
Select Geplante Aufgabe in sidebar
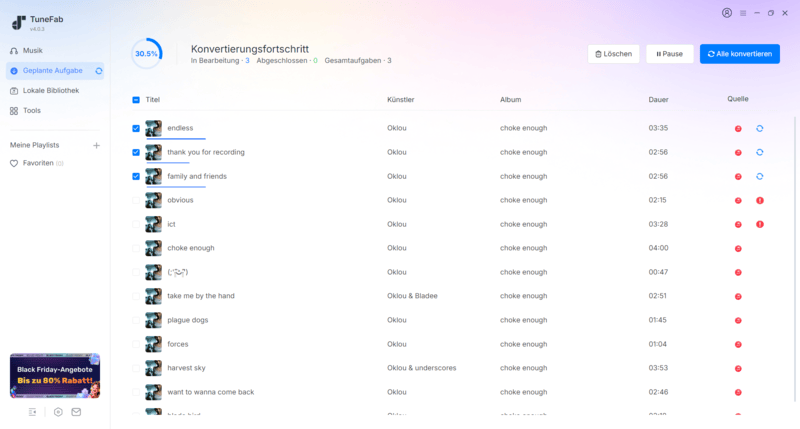point(55,71)
